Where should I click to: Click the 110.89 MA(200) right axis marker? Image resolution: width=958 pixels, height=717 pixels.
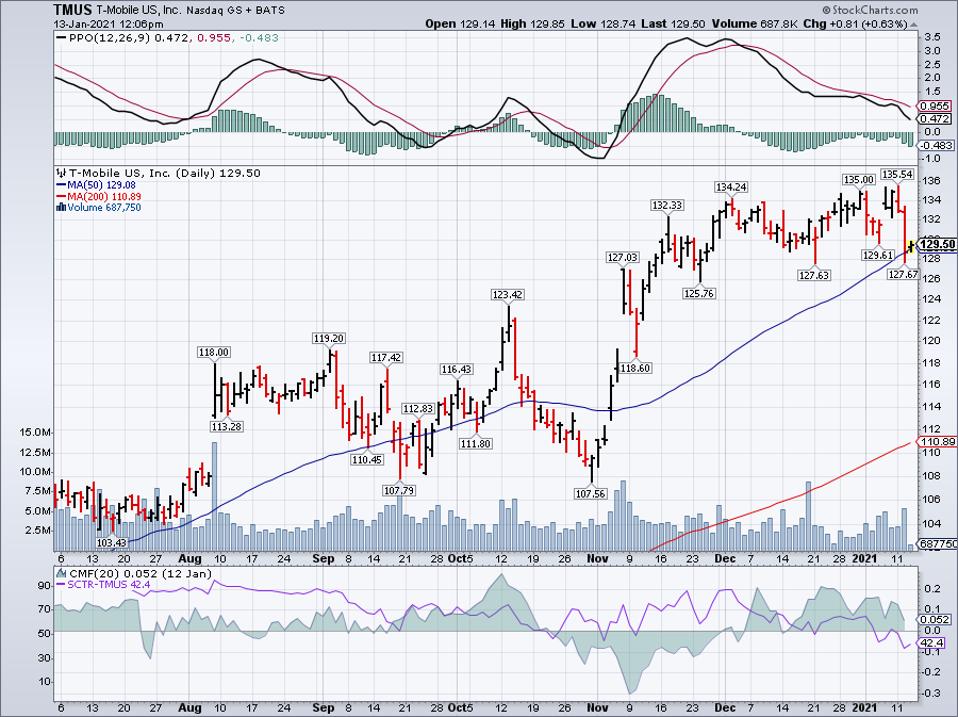point(938,442)
